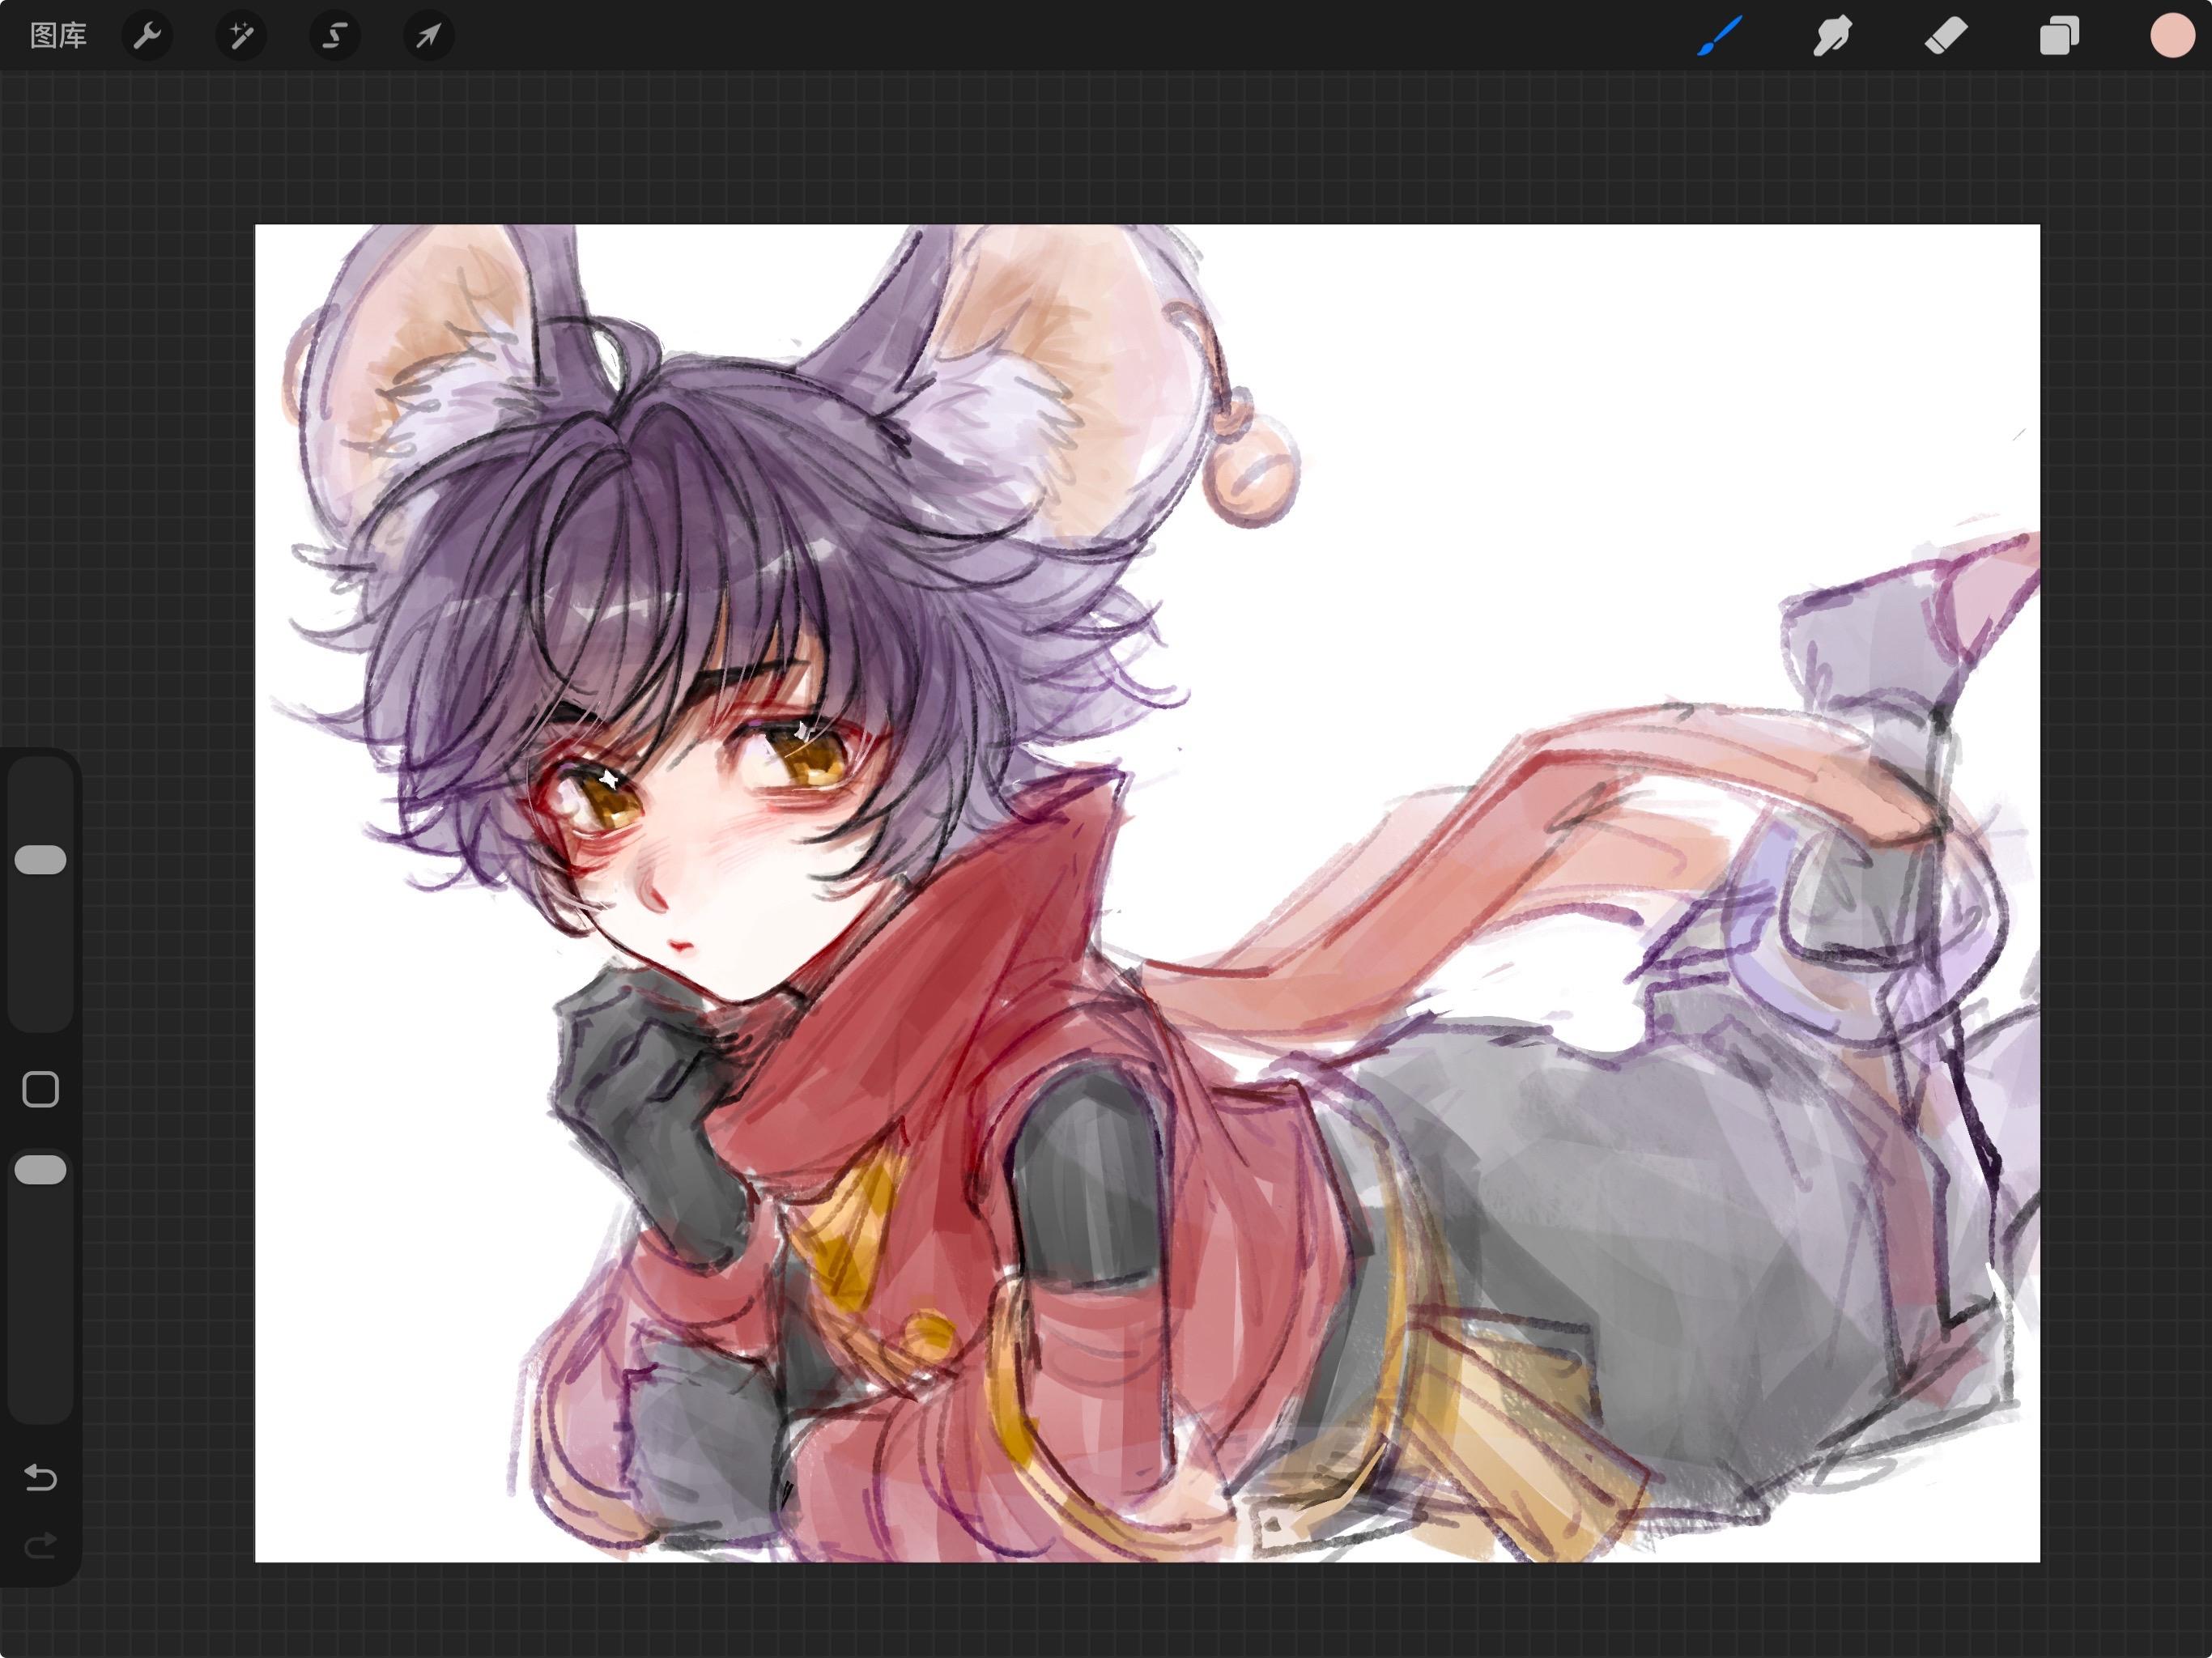Tap the yellow round button on red coat
The height and width of the screenshot is (1658, 2212).
[929, 1335]
